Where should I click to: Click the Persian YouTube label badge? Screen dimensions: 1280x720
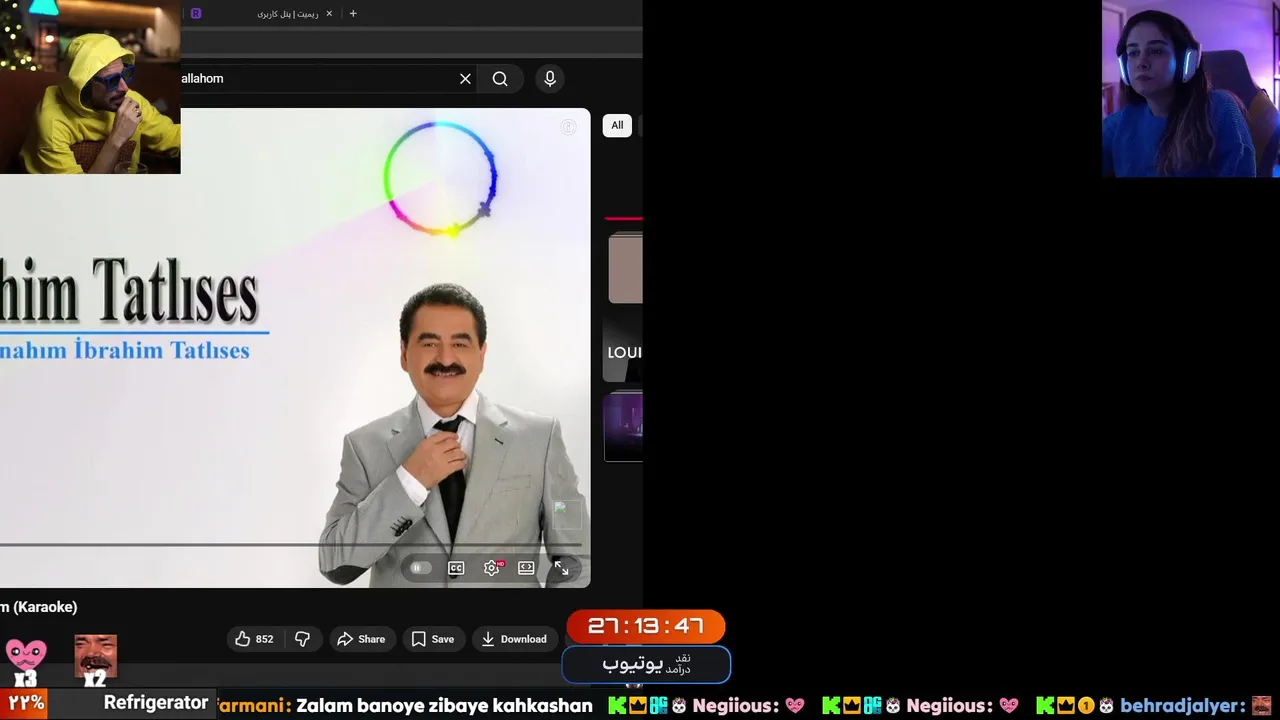click(x=646, y=664)
